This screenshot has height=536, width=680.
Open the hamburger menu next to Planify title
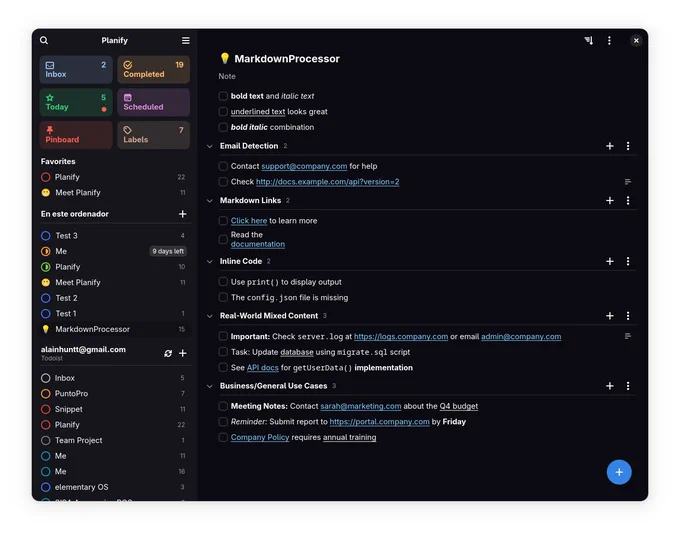coord(186,40)
